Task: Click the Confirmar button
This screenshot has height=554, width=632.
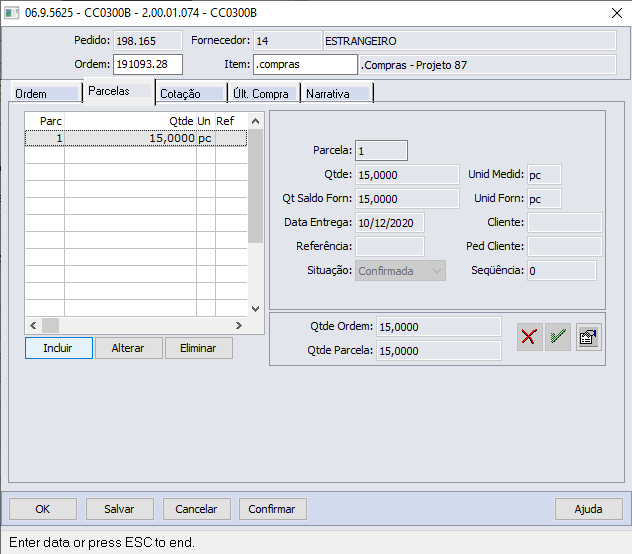Action: click(272, 509)
